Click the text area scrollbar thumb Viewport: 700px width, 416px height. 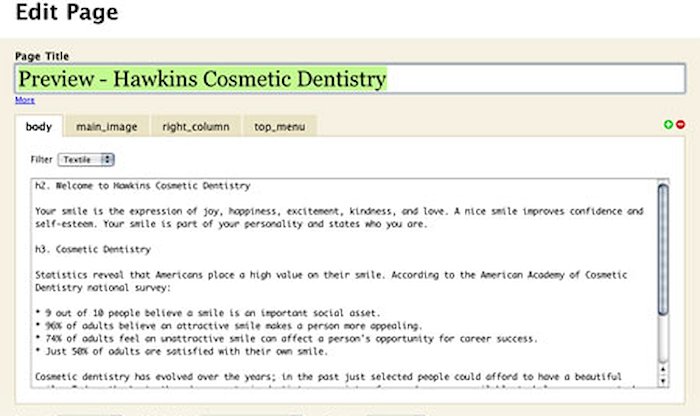coord(663,249)
